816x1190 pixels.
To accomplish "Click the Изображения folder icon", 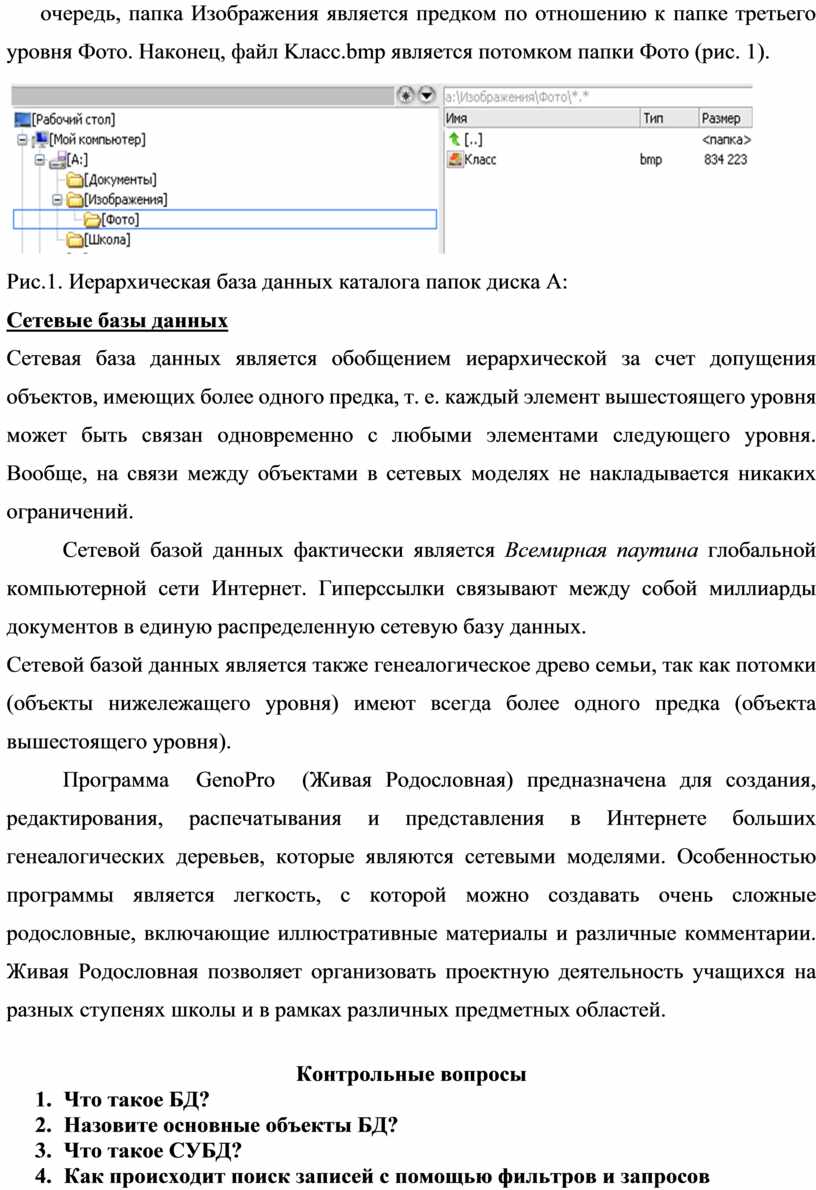I will (x=74, y=199).
